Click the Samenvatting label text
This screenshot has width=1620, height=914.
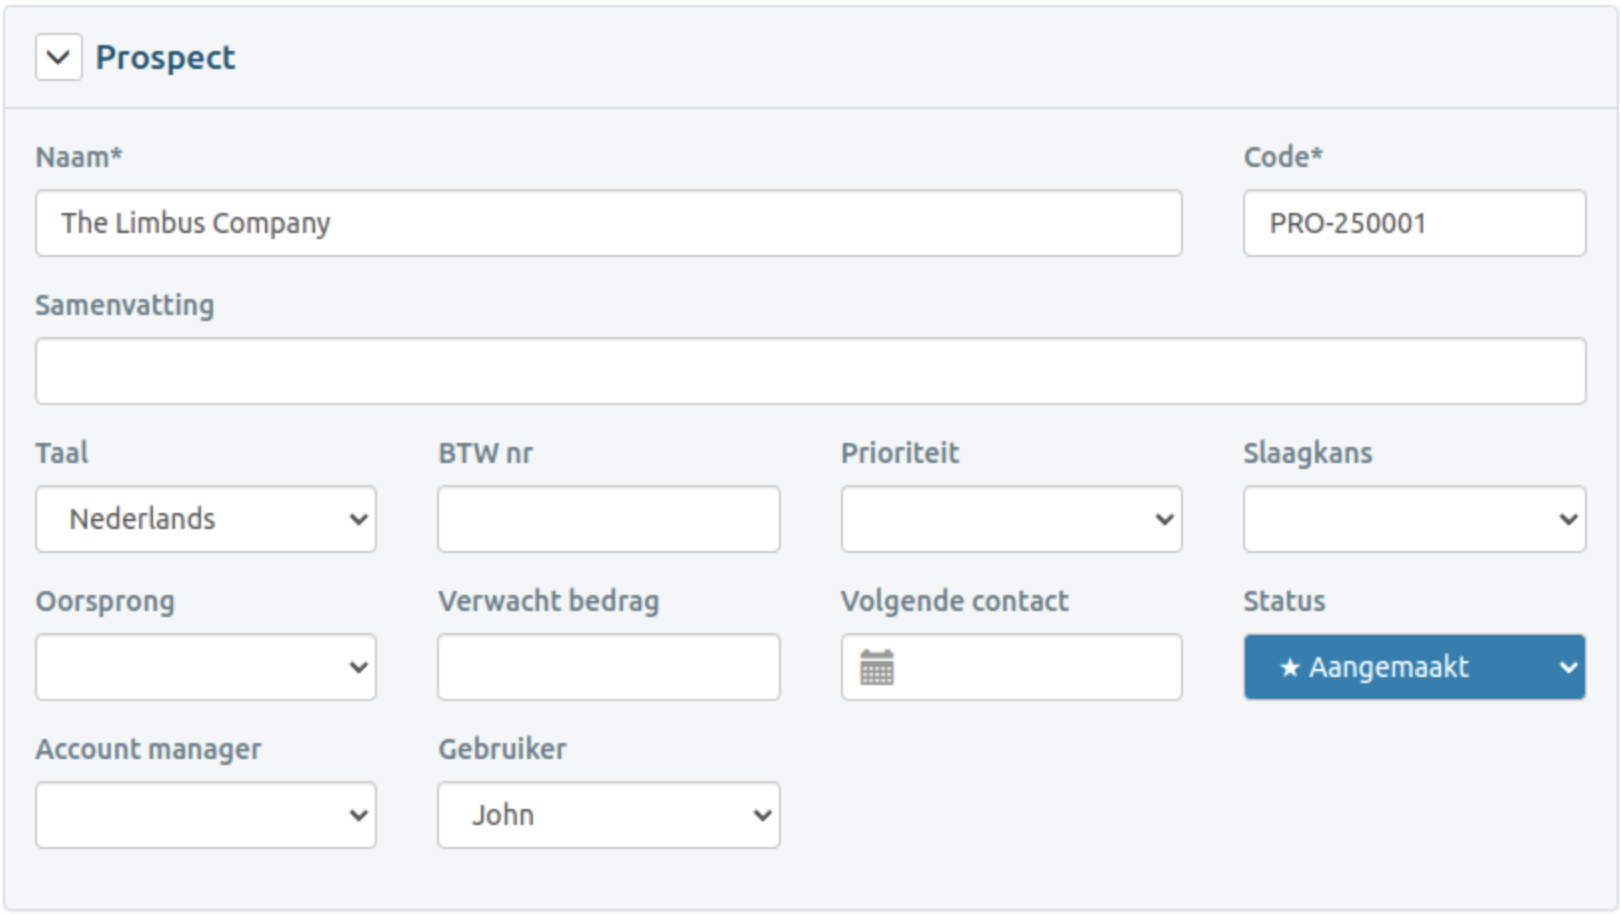tap(125, 305)
